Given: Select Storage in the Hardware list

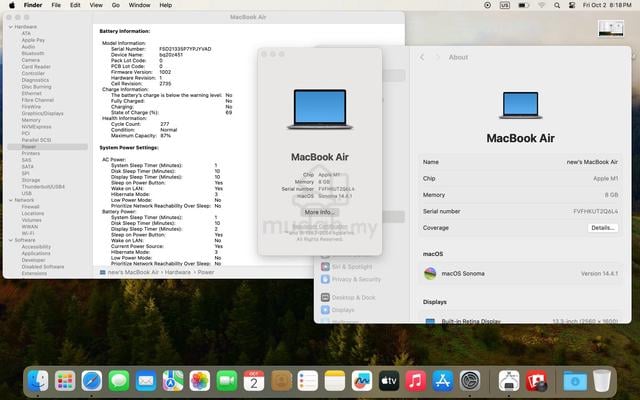Looking at the screenshot, I should point(31,180).
